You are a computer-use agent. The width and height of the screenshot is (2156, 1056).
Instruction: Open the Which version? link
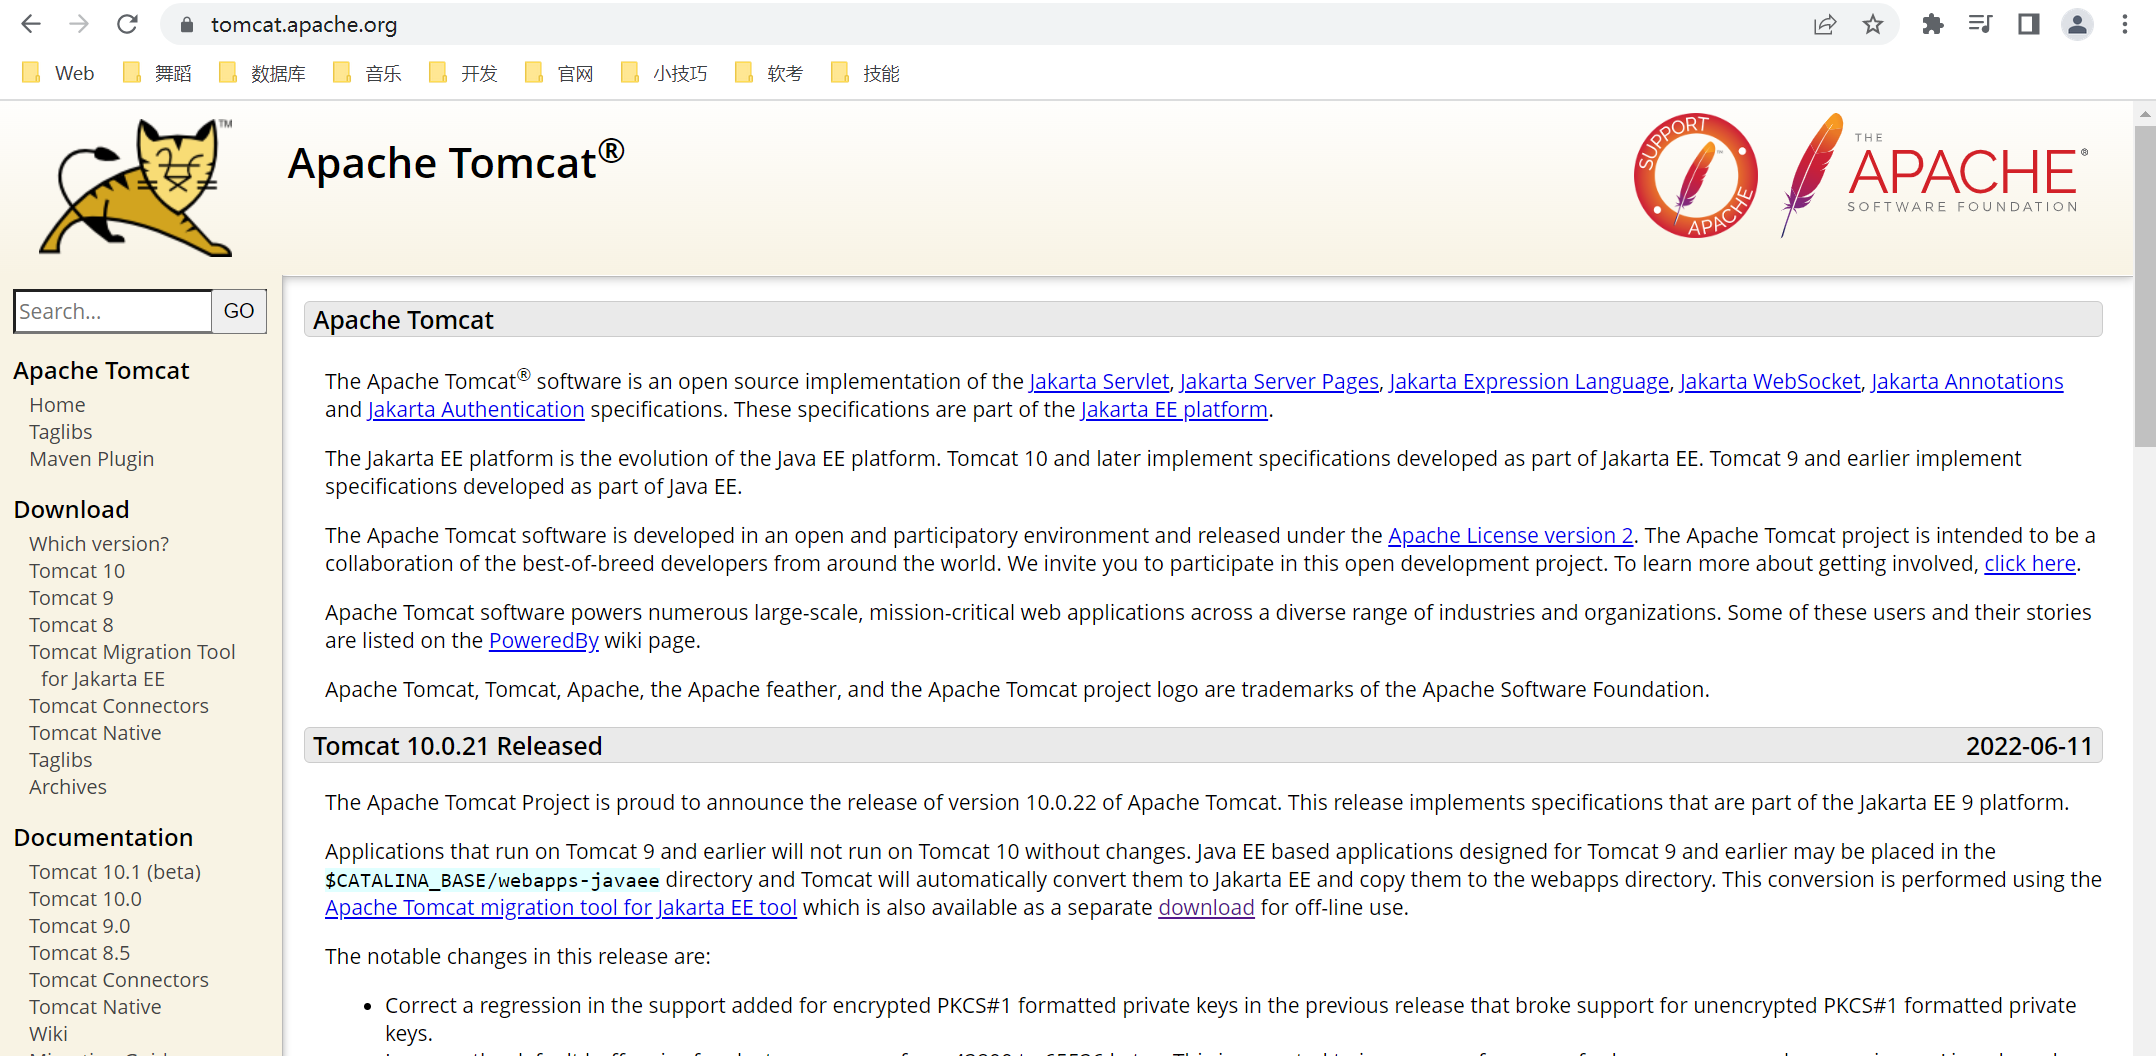click(99, 544)
